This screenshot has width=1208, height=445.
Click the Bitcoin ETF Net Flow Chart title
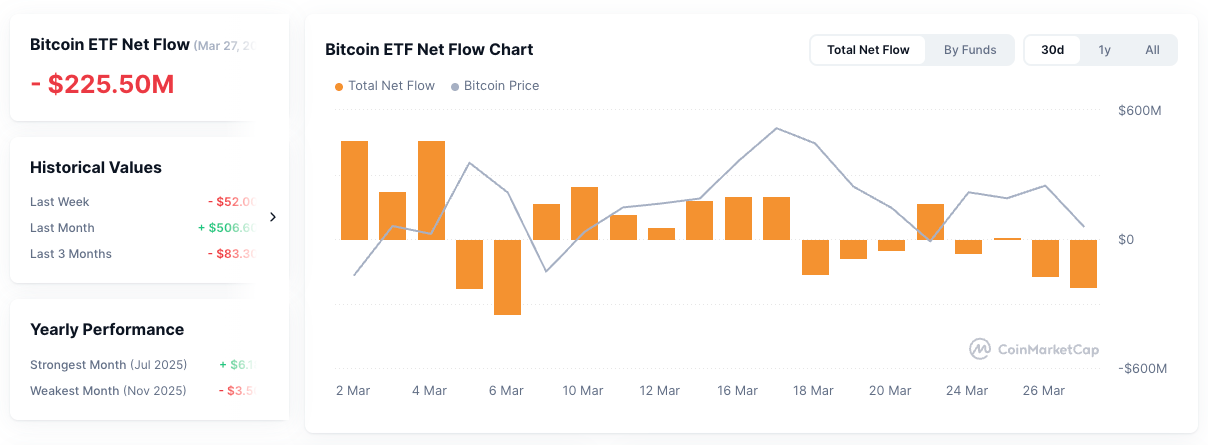[429, 50]
